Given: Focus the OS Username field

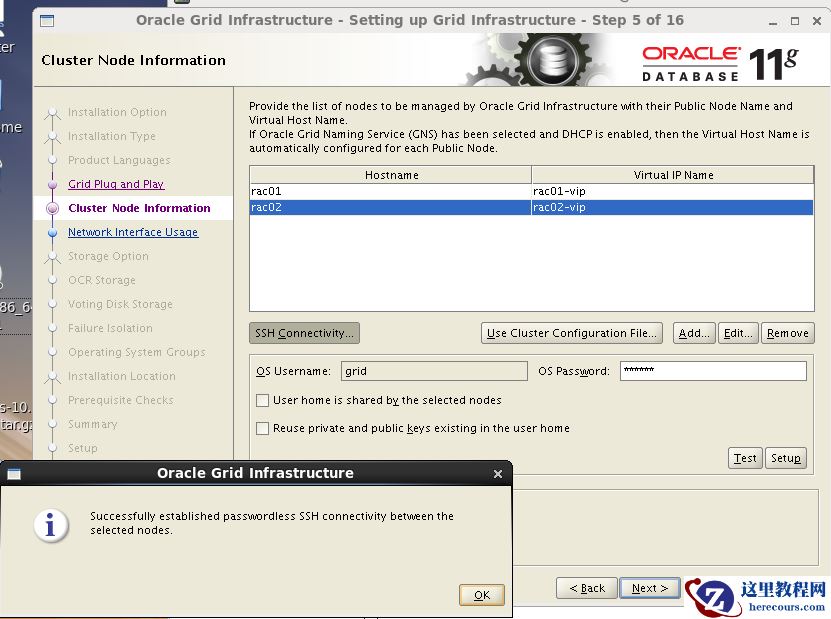Looking at the screenshot, I should point(434,371).
